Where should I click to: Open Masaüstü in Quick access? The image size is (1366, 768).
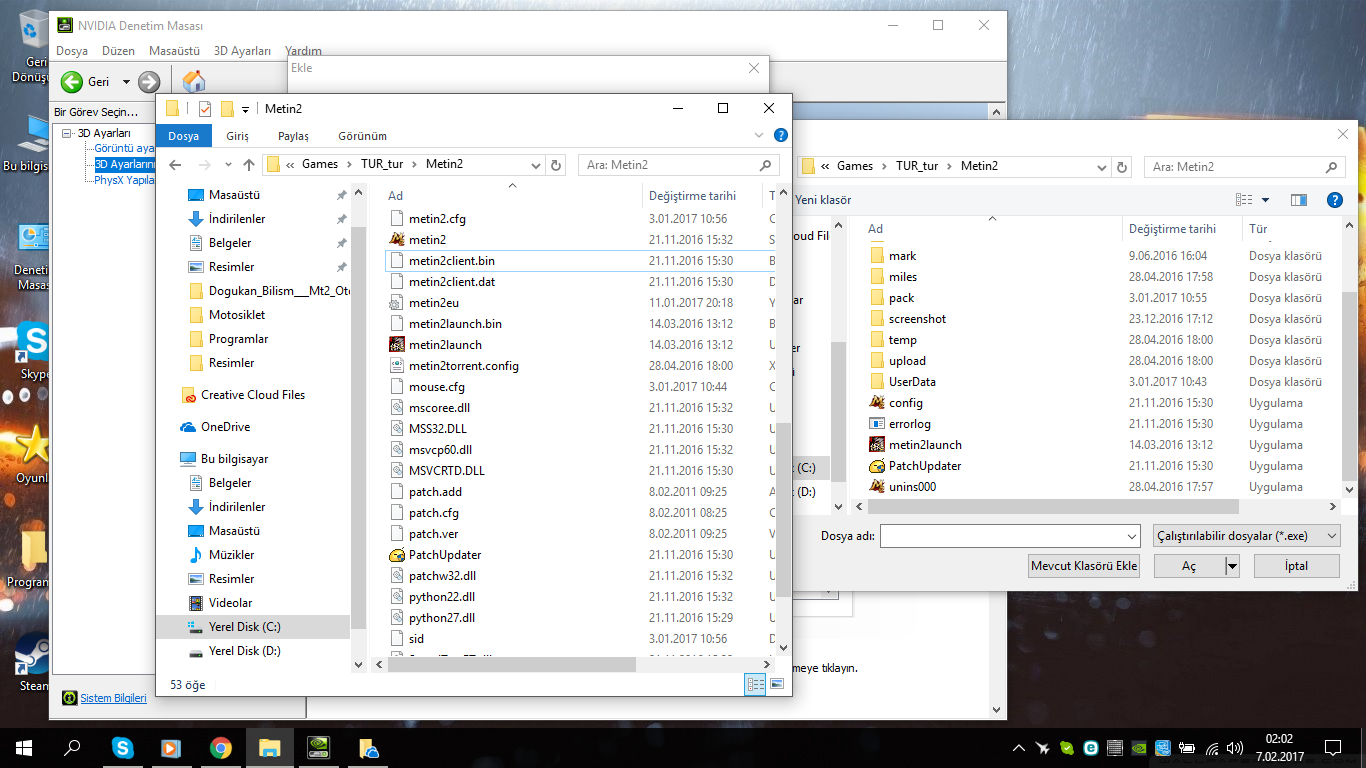[234, 195]
